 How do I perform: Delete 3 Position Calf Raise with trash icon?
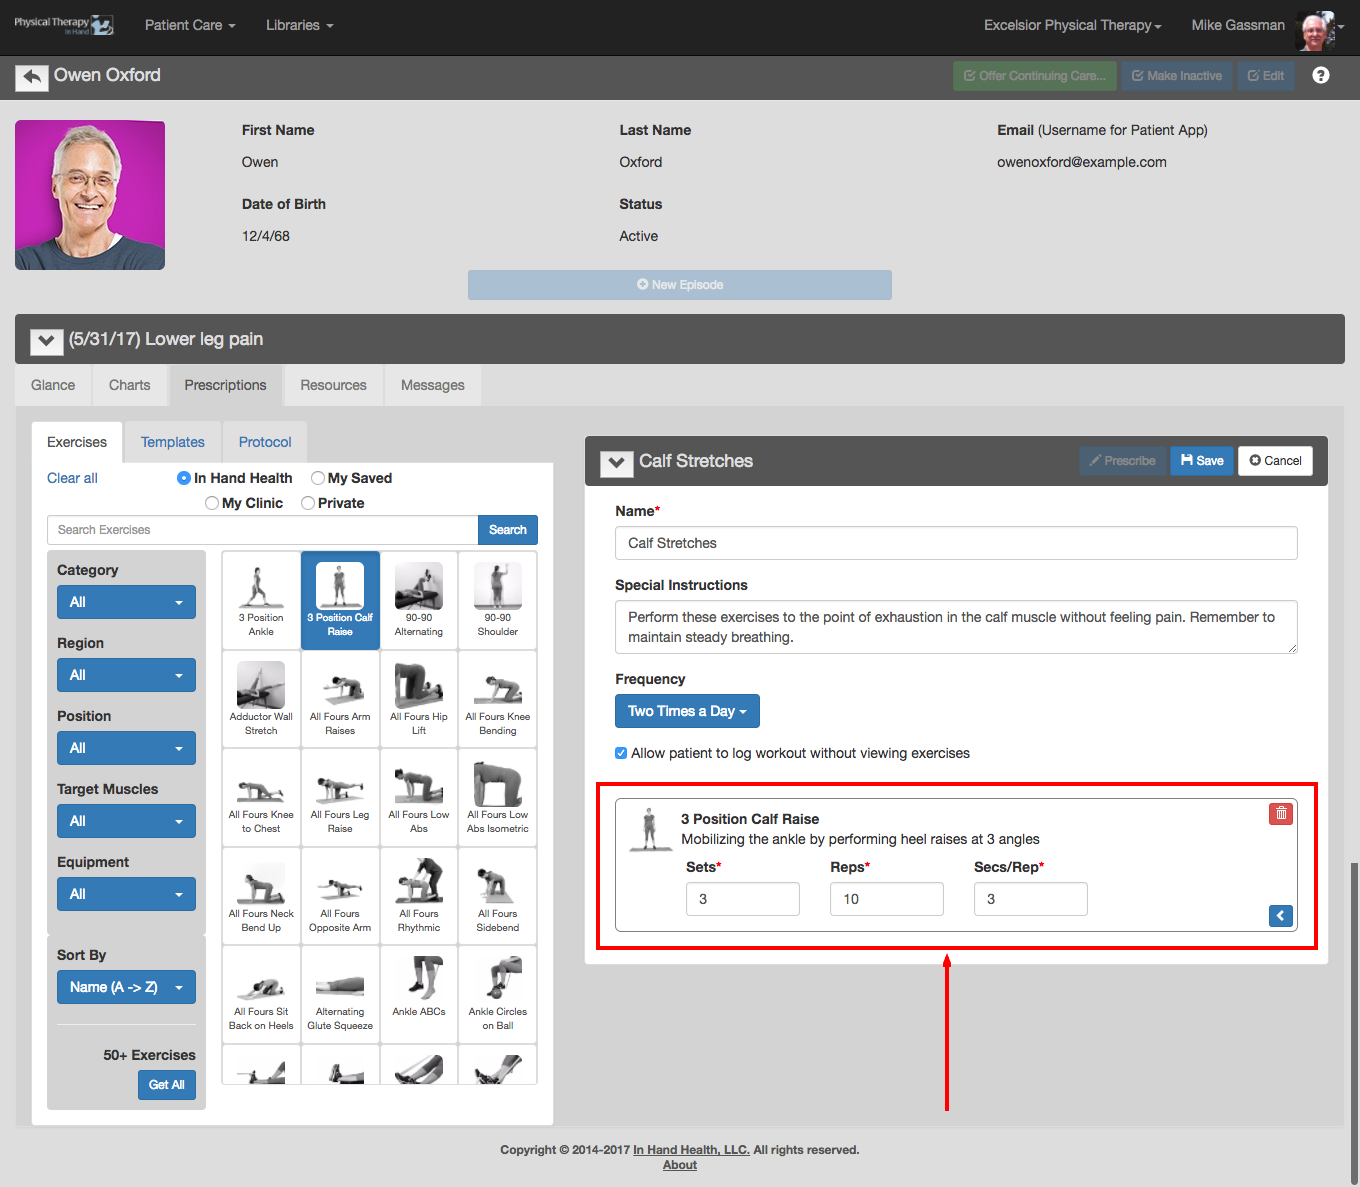[x=1281, y=814]
